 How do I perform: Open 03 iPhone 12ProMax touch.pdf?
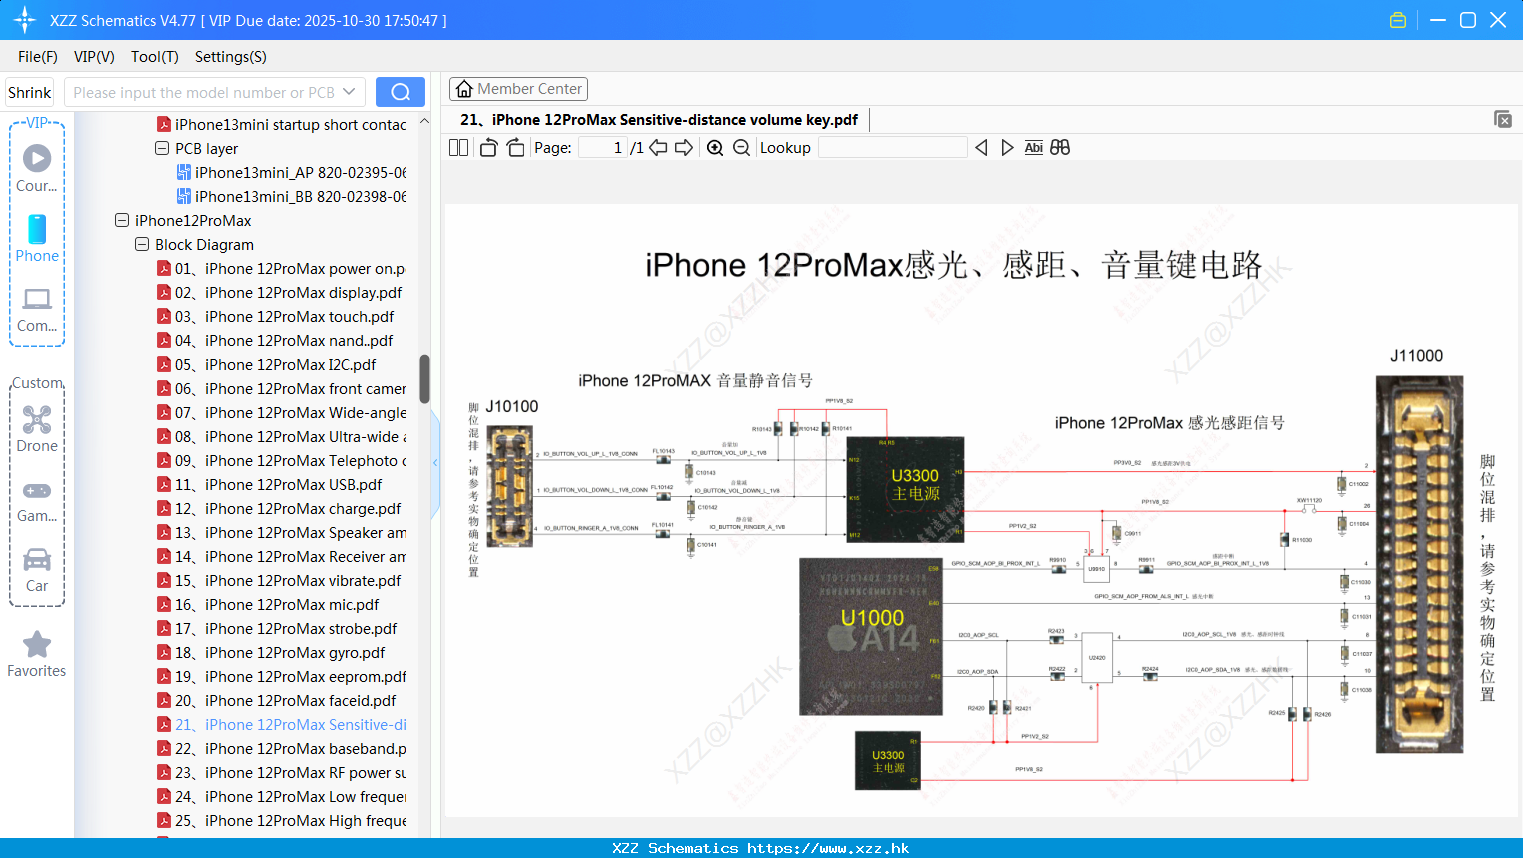point(276,316)
